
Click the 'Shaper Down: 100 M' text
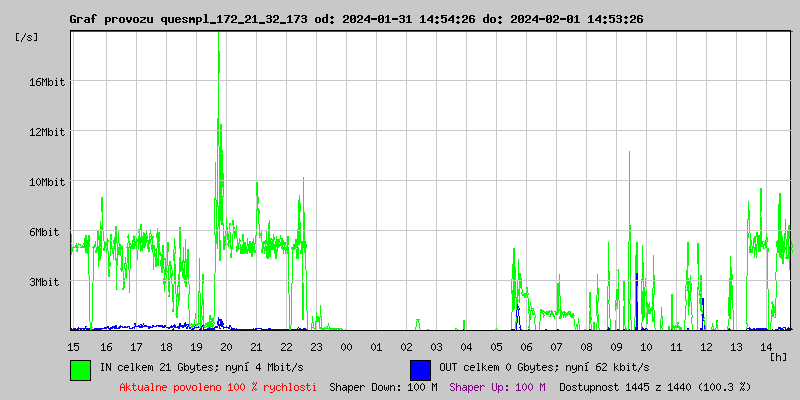click(383, 387)
